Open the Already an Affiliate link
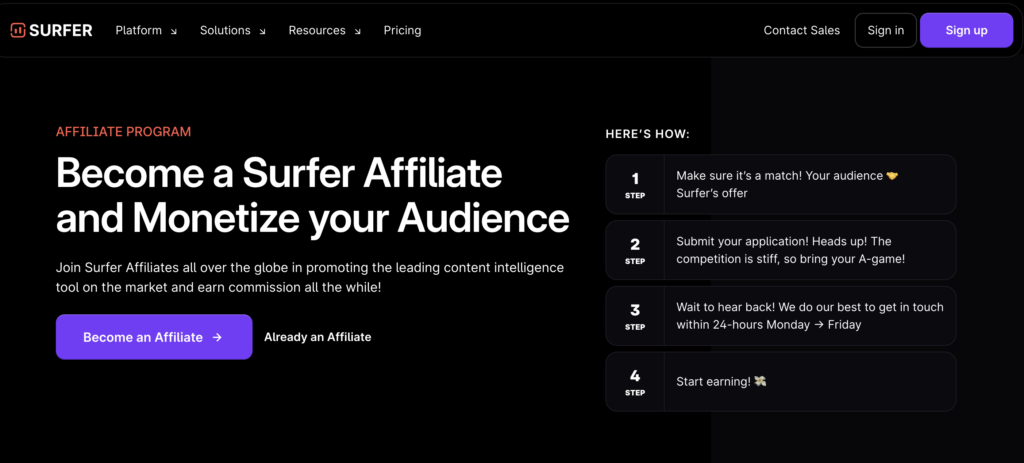The image size is (1024, 463). 317,337
